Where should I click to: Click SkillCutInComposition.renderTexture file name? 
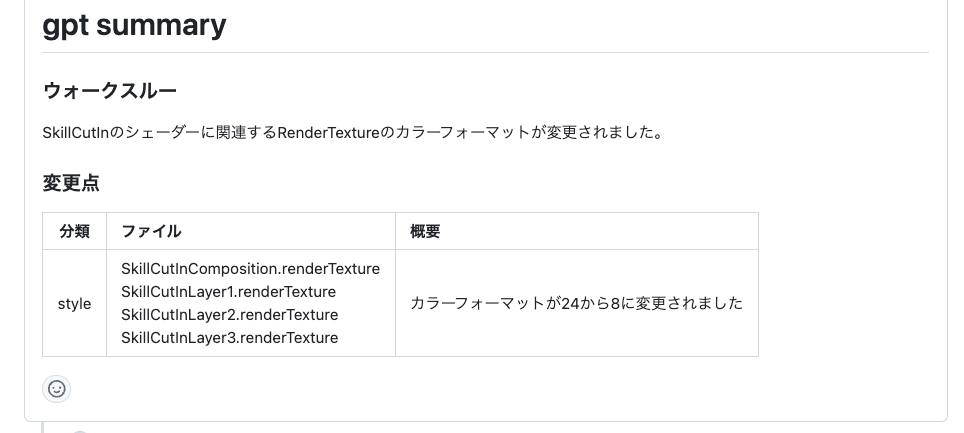[x=250, y=269]
